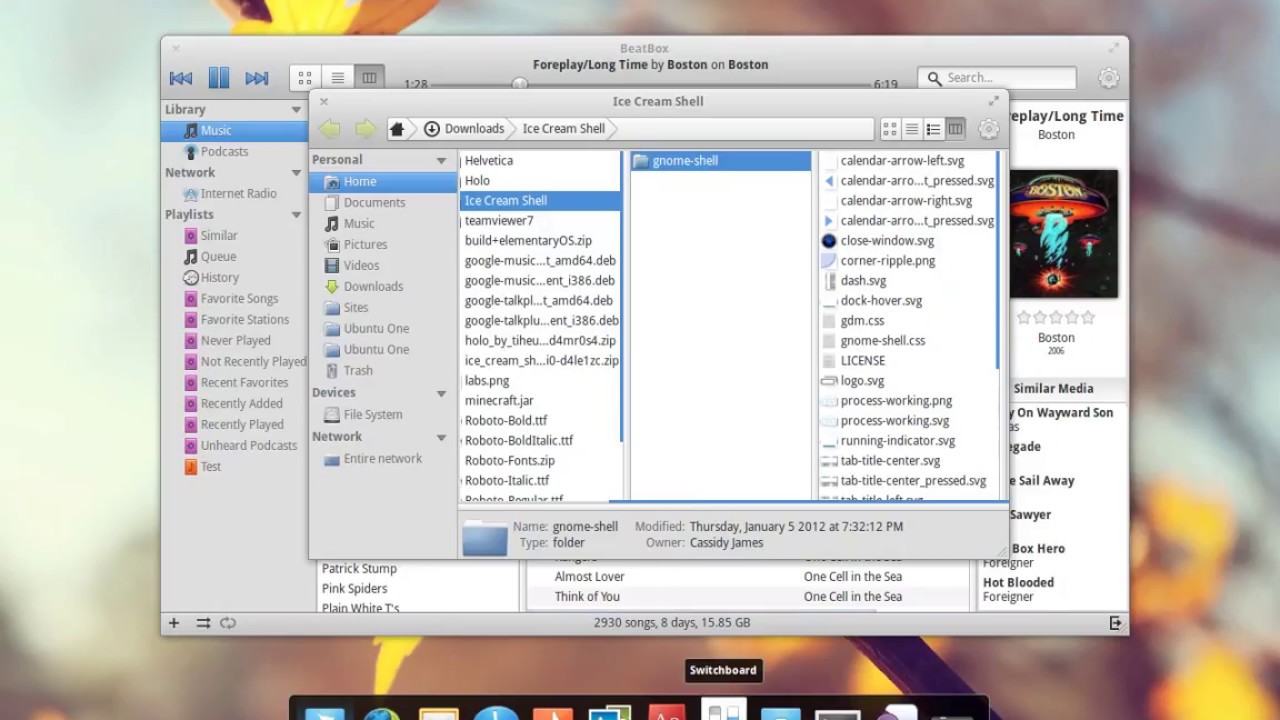The image size is (1280, 720).
Task: Toggle shuffle in BeatBox bottom bar
Action: 203,623
